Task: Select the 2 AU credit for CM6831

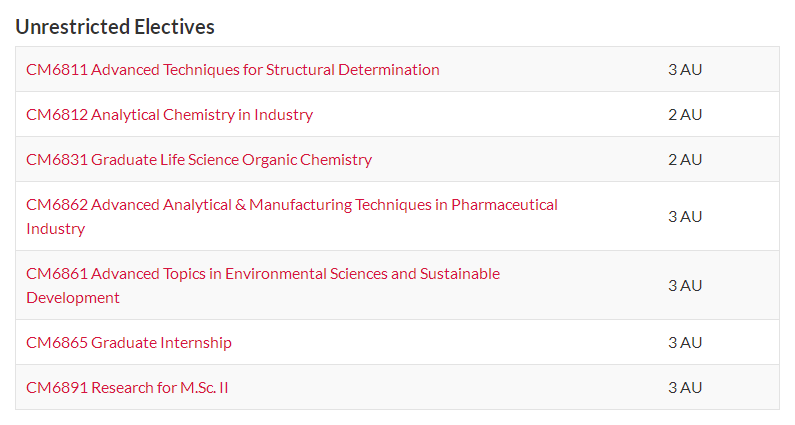Action: click(x=685, y=160)
